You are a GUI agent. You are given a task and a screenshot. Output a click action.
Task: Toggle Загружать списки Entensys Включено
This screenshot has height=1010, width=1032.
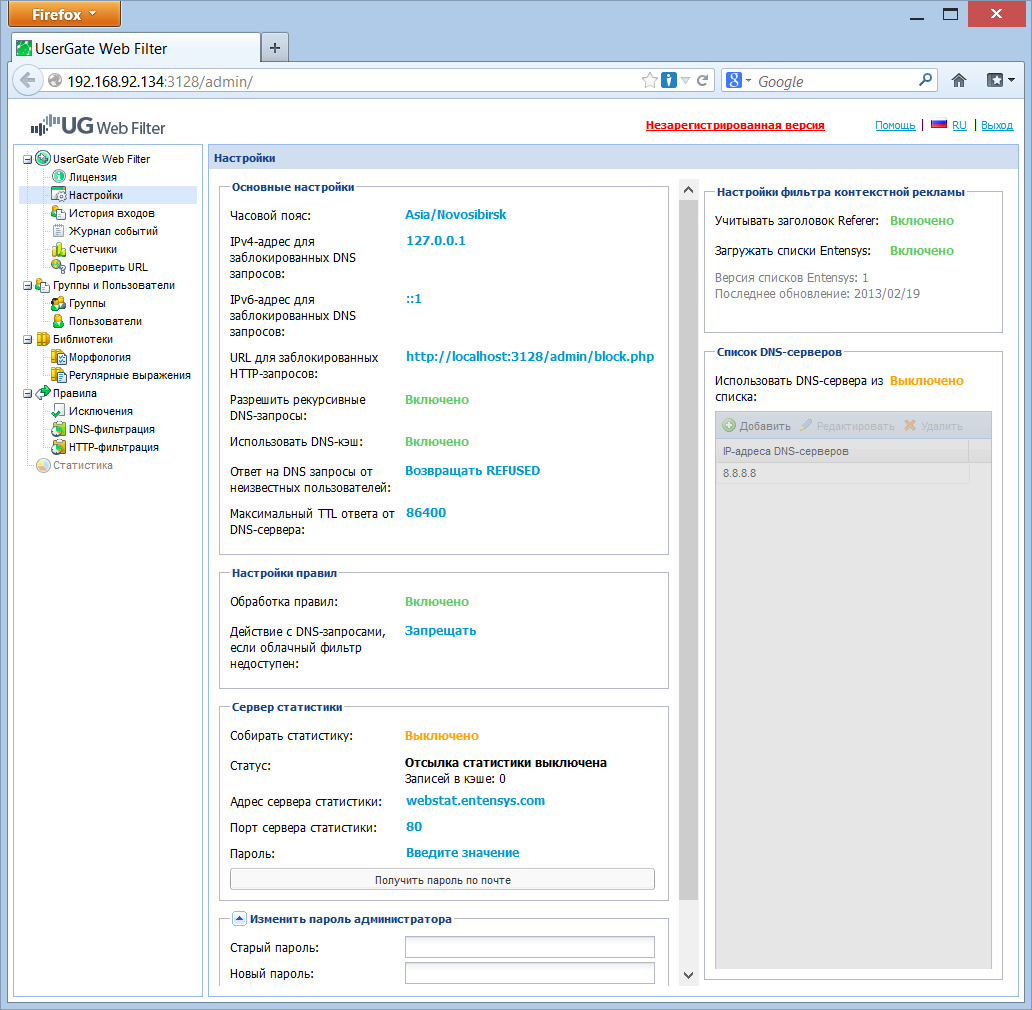[x=921, y=251]
